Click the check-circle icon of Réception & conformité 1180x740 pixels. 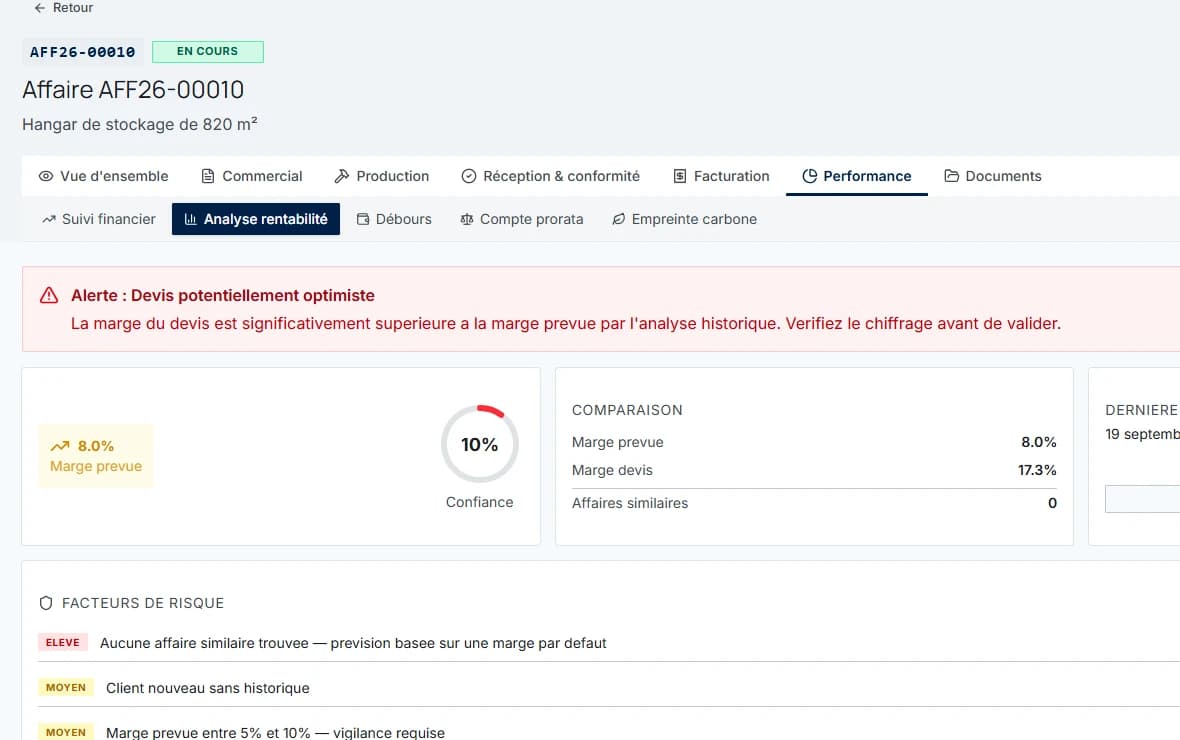point(469,176)
